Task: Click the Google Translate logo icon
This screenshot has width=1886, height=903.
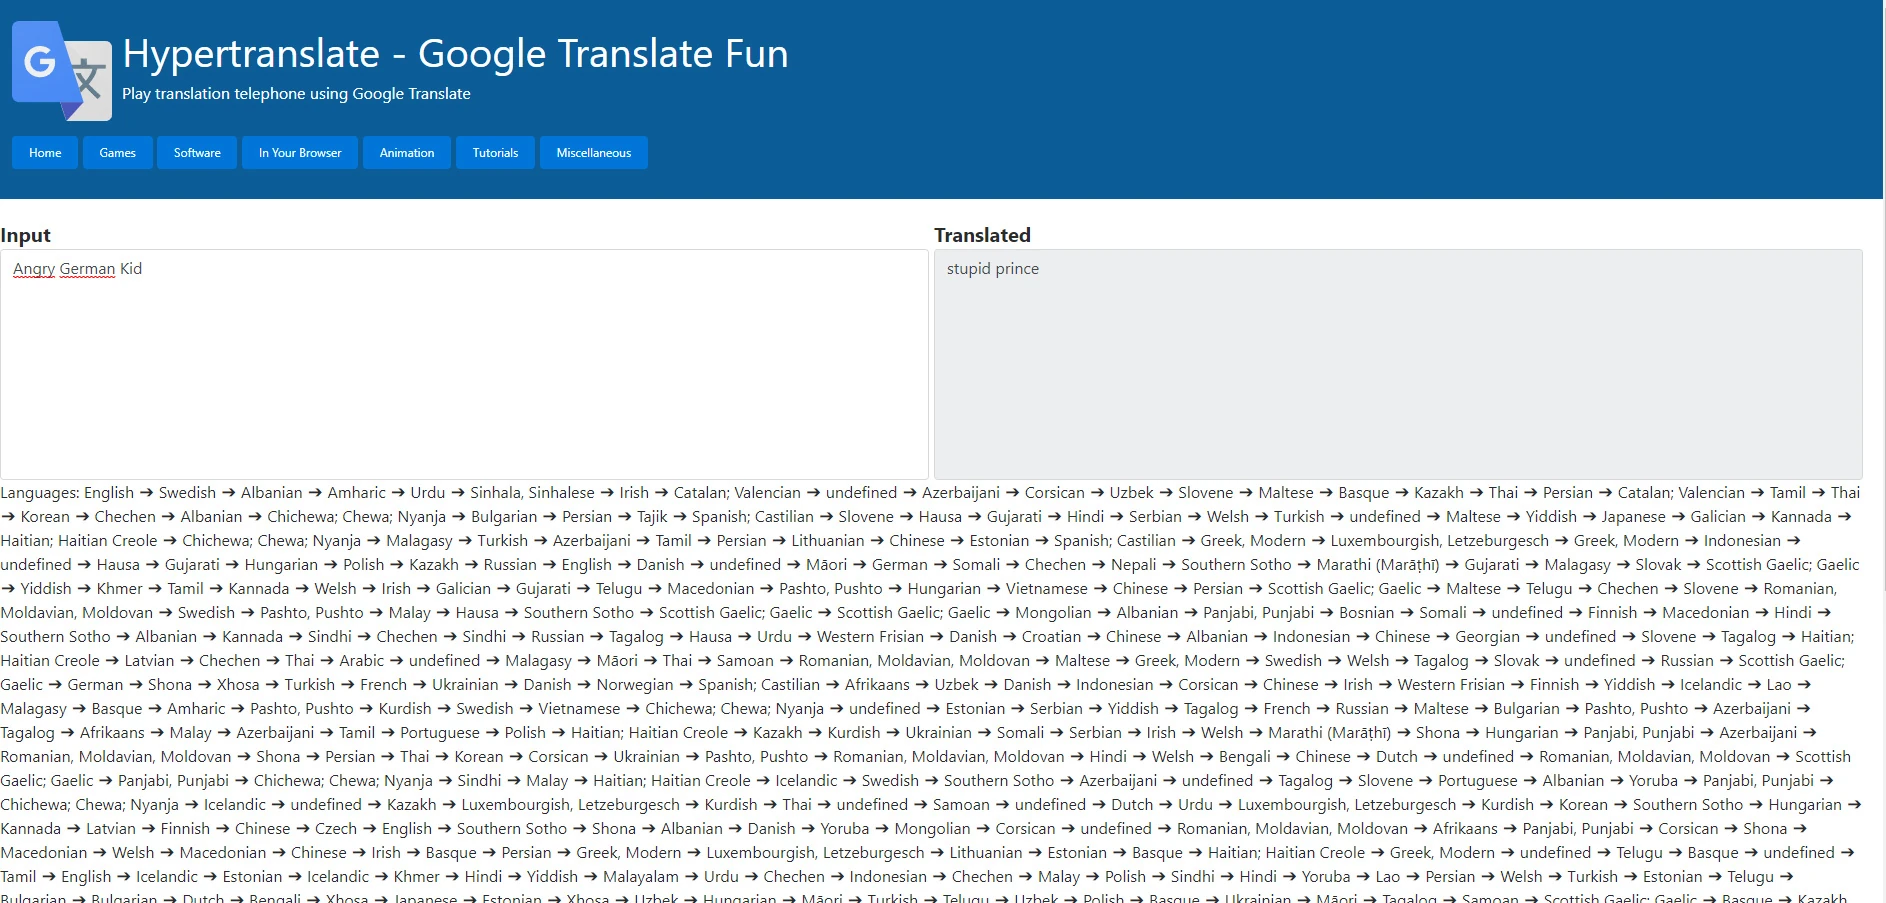Action: [63, 69]
